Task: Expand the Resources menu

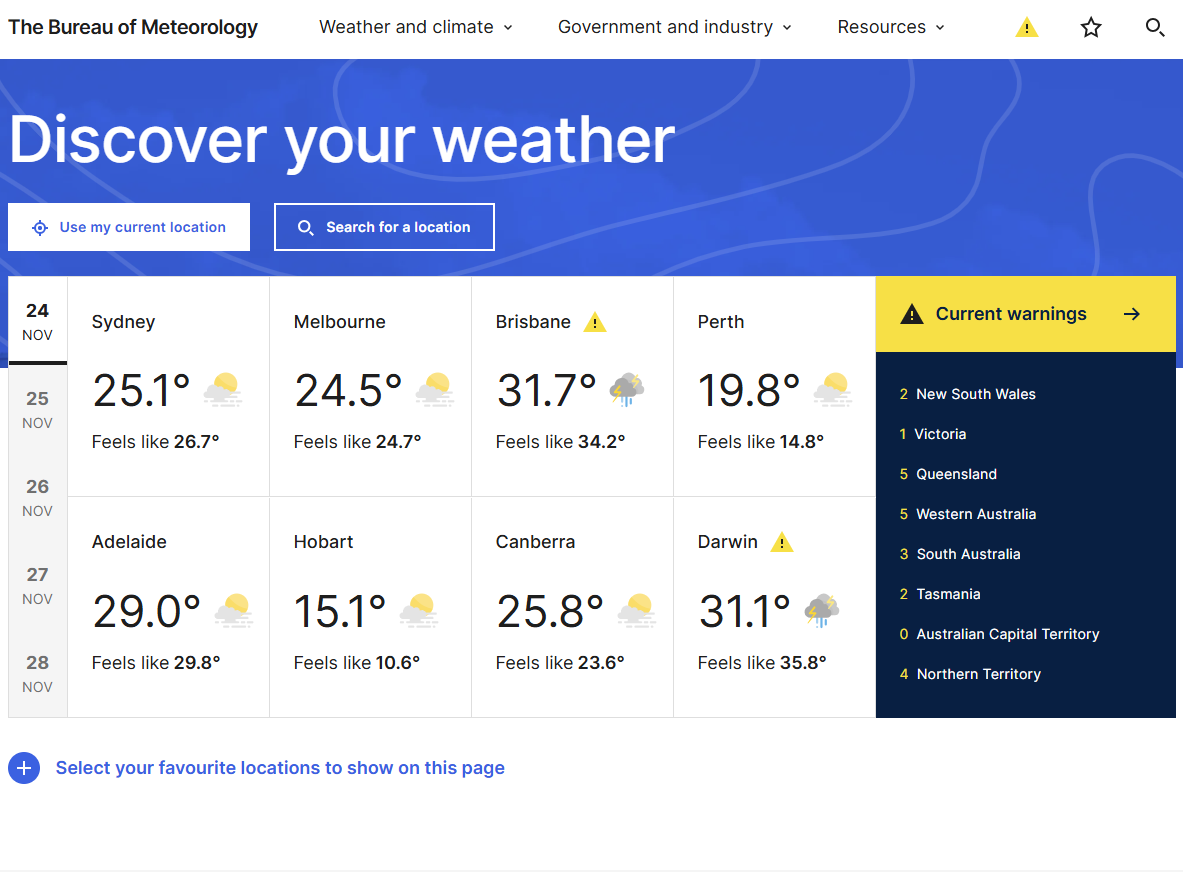Action: (891, 27)
